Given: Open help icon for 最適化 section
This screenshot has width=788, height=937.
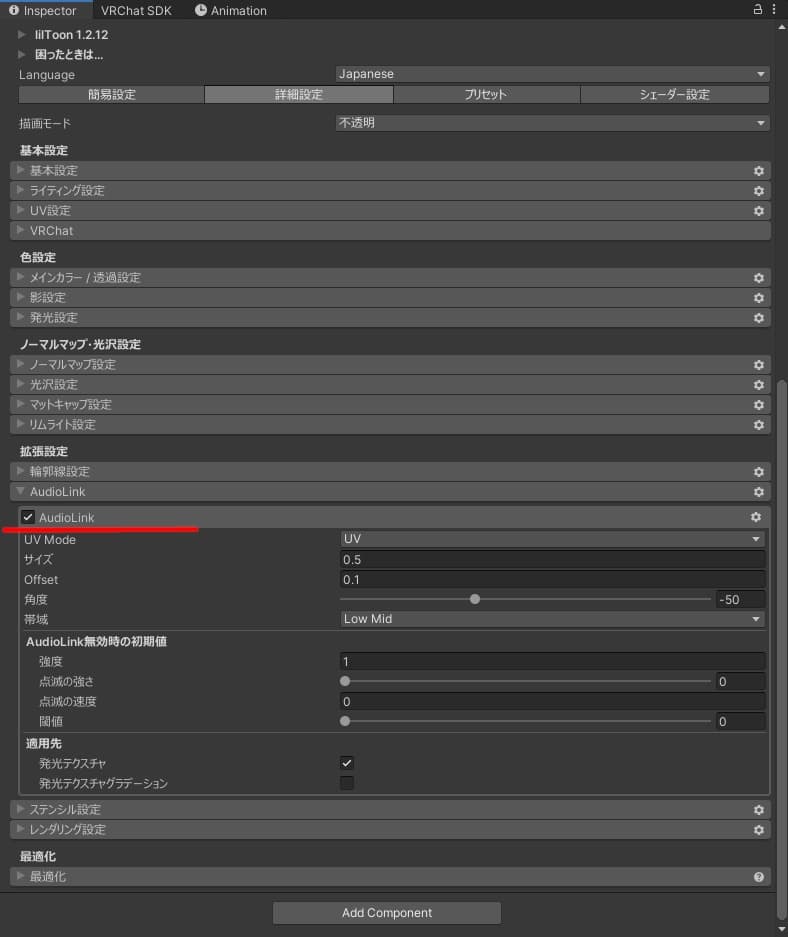Looking at the screenshot, I should coord(759,877).
